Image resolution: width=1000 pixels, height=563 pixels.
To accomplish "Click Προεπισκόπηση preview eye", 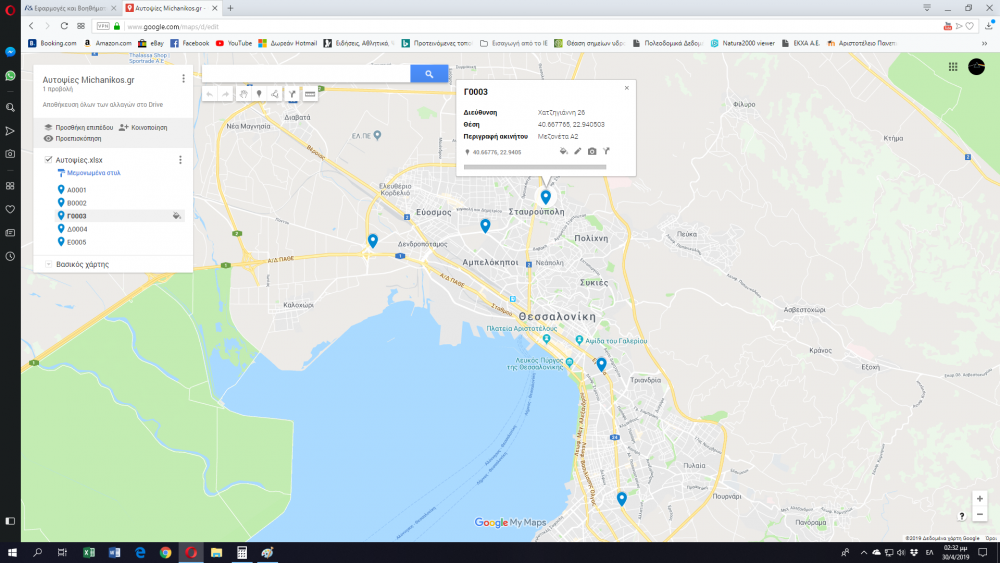I will tap(72, 139).
